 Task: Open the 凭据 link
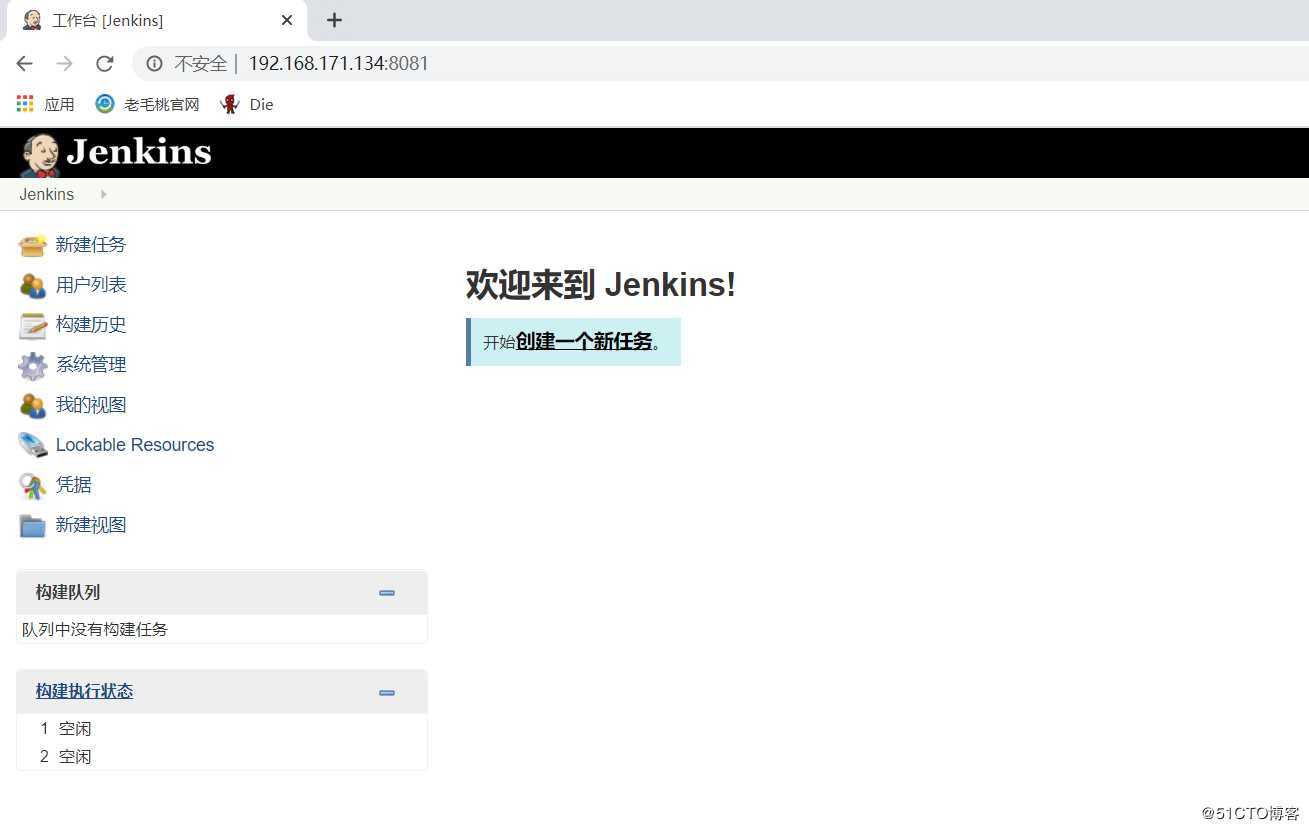(x=74, y=485)
